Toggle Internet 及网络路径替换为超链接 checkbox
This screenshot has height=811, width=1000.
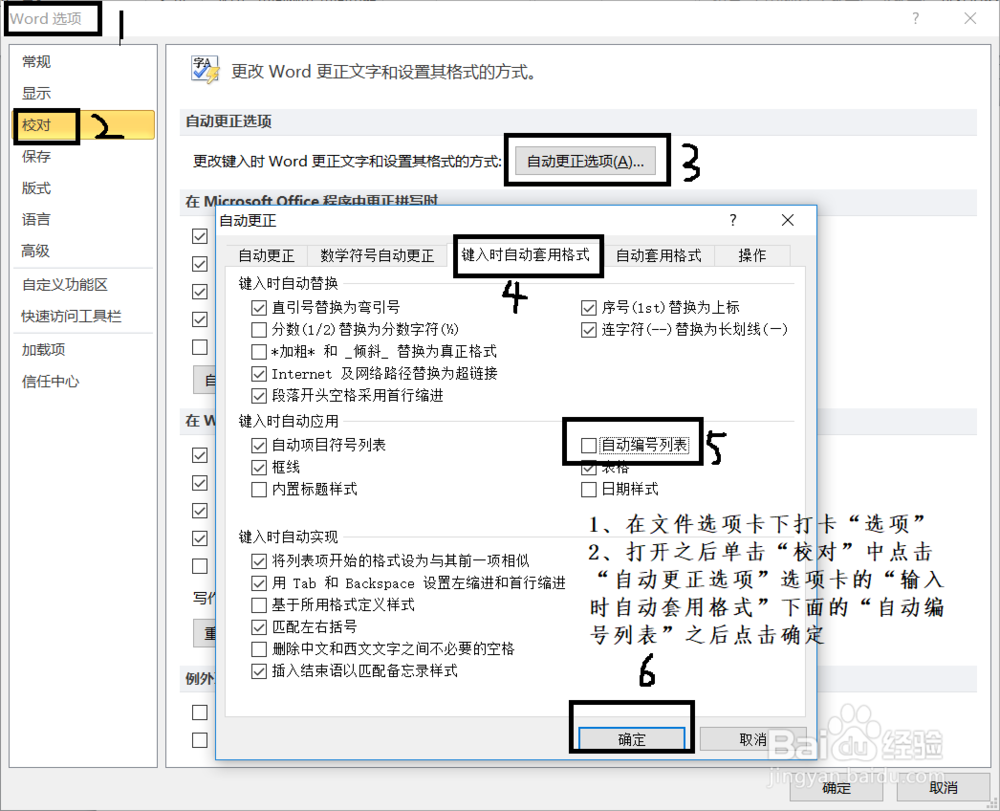point(258,374)
